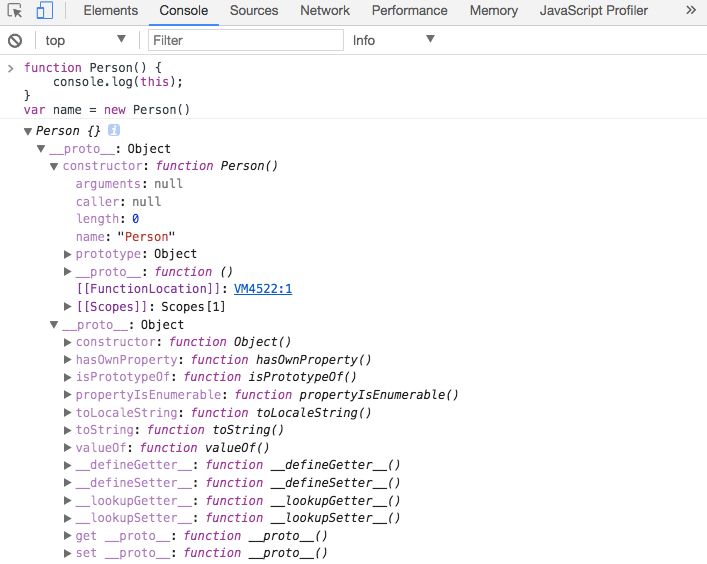Collapse the constructor: function Person() node
707x564 pixels.
coord(55,167)
